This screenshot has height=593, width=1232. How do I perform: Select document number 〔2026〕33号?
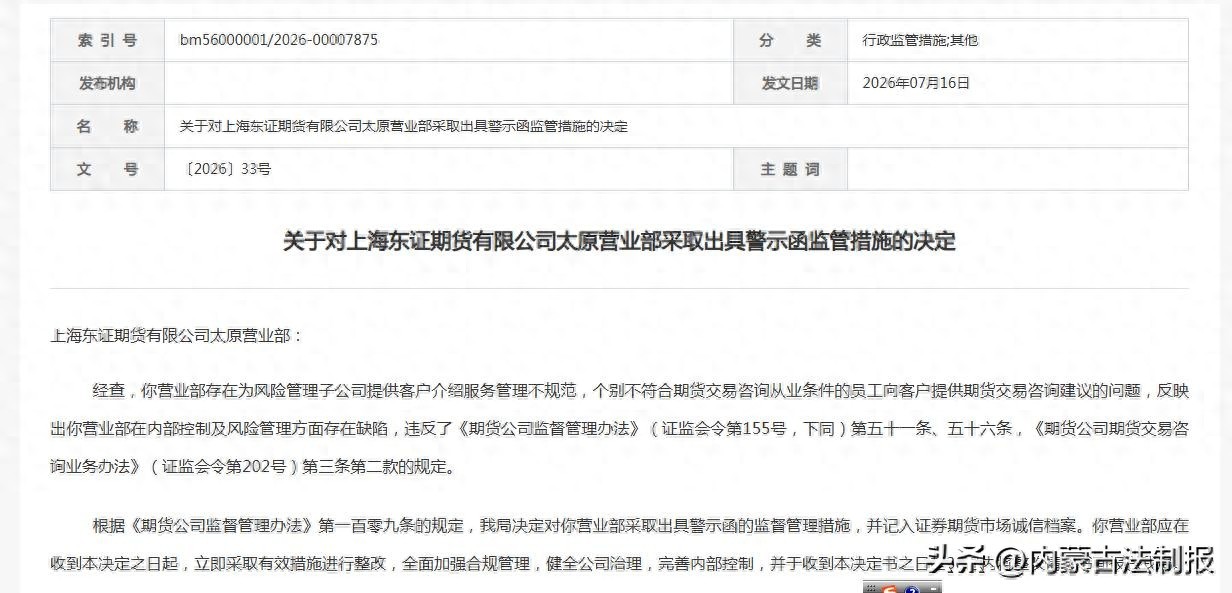[226, 169]
